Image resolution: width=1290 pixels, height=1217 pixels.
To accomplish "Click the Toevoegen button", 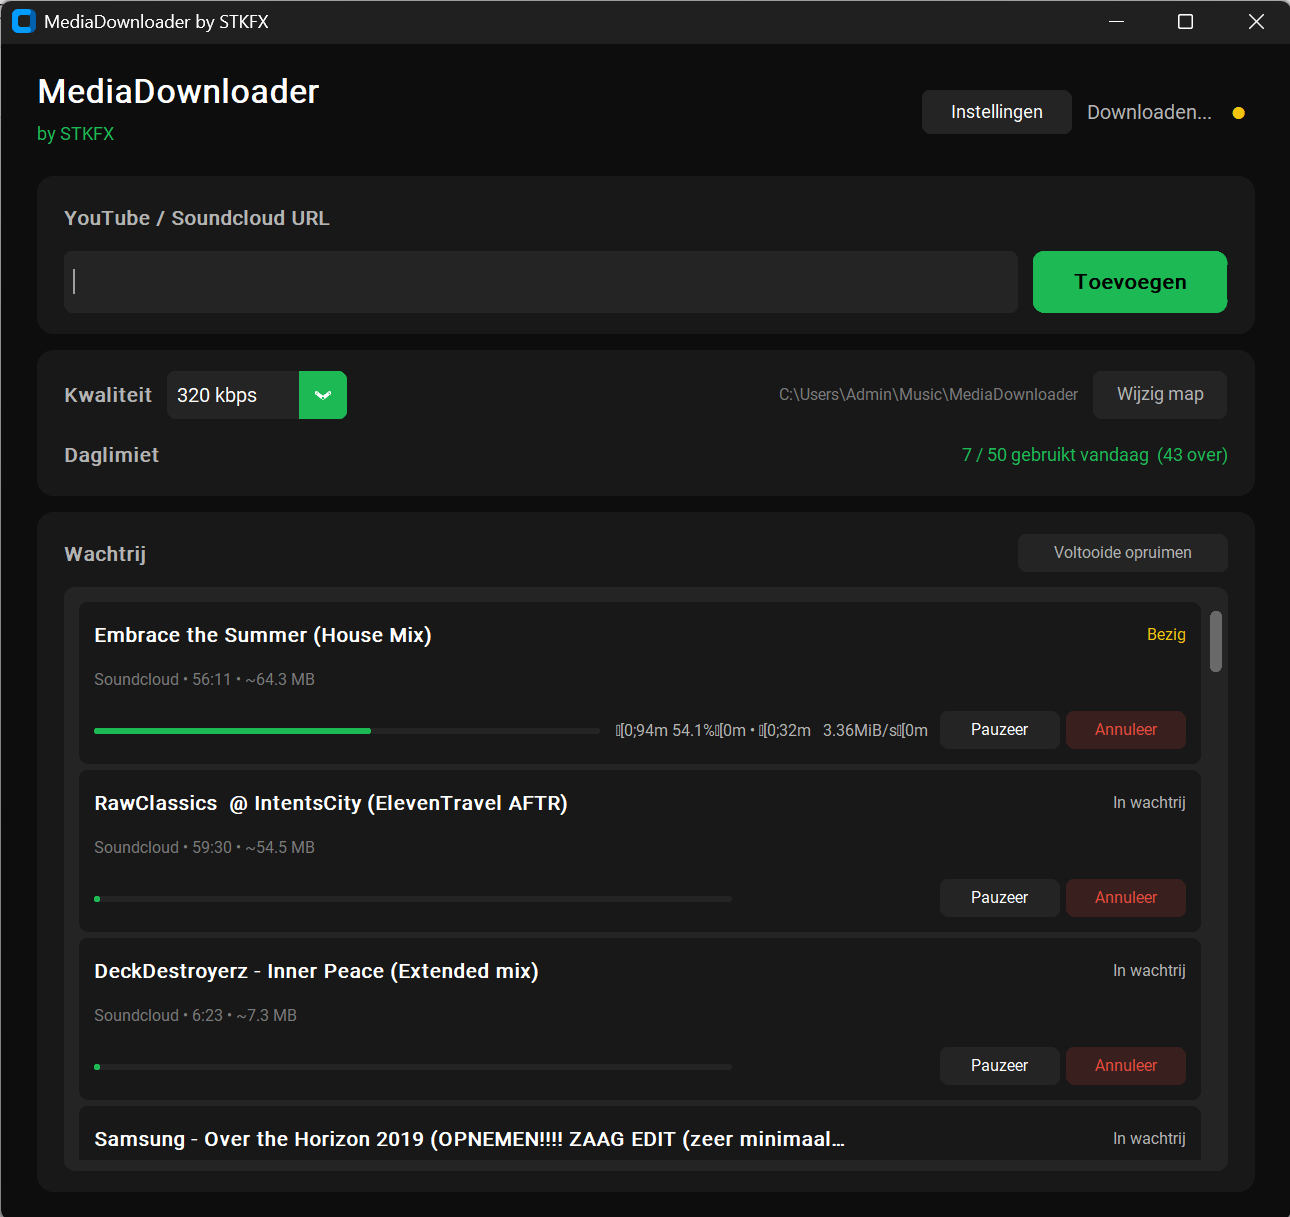I will (1130, 282).
